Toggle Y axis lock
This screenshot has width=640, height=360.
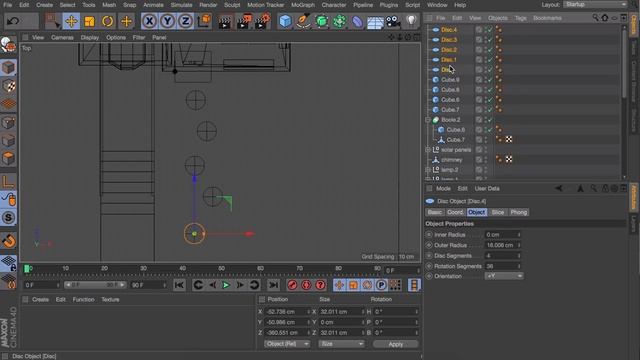167,21
